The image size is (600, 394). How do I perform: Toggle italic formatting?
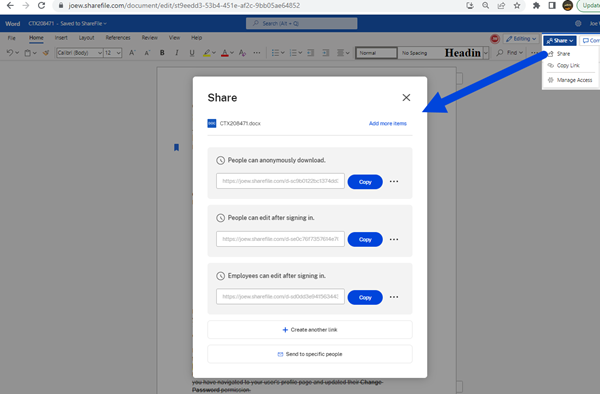coord(177,53)
